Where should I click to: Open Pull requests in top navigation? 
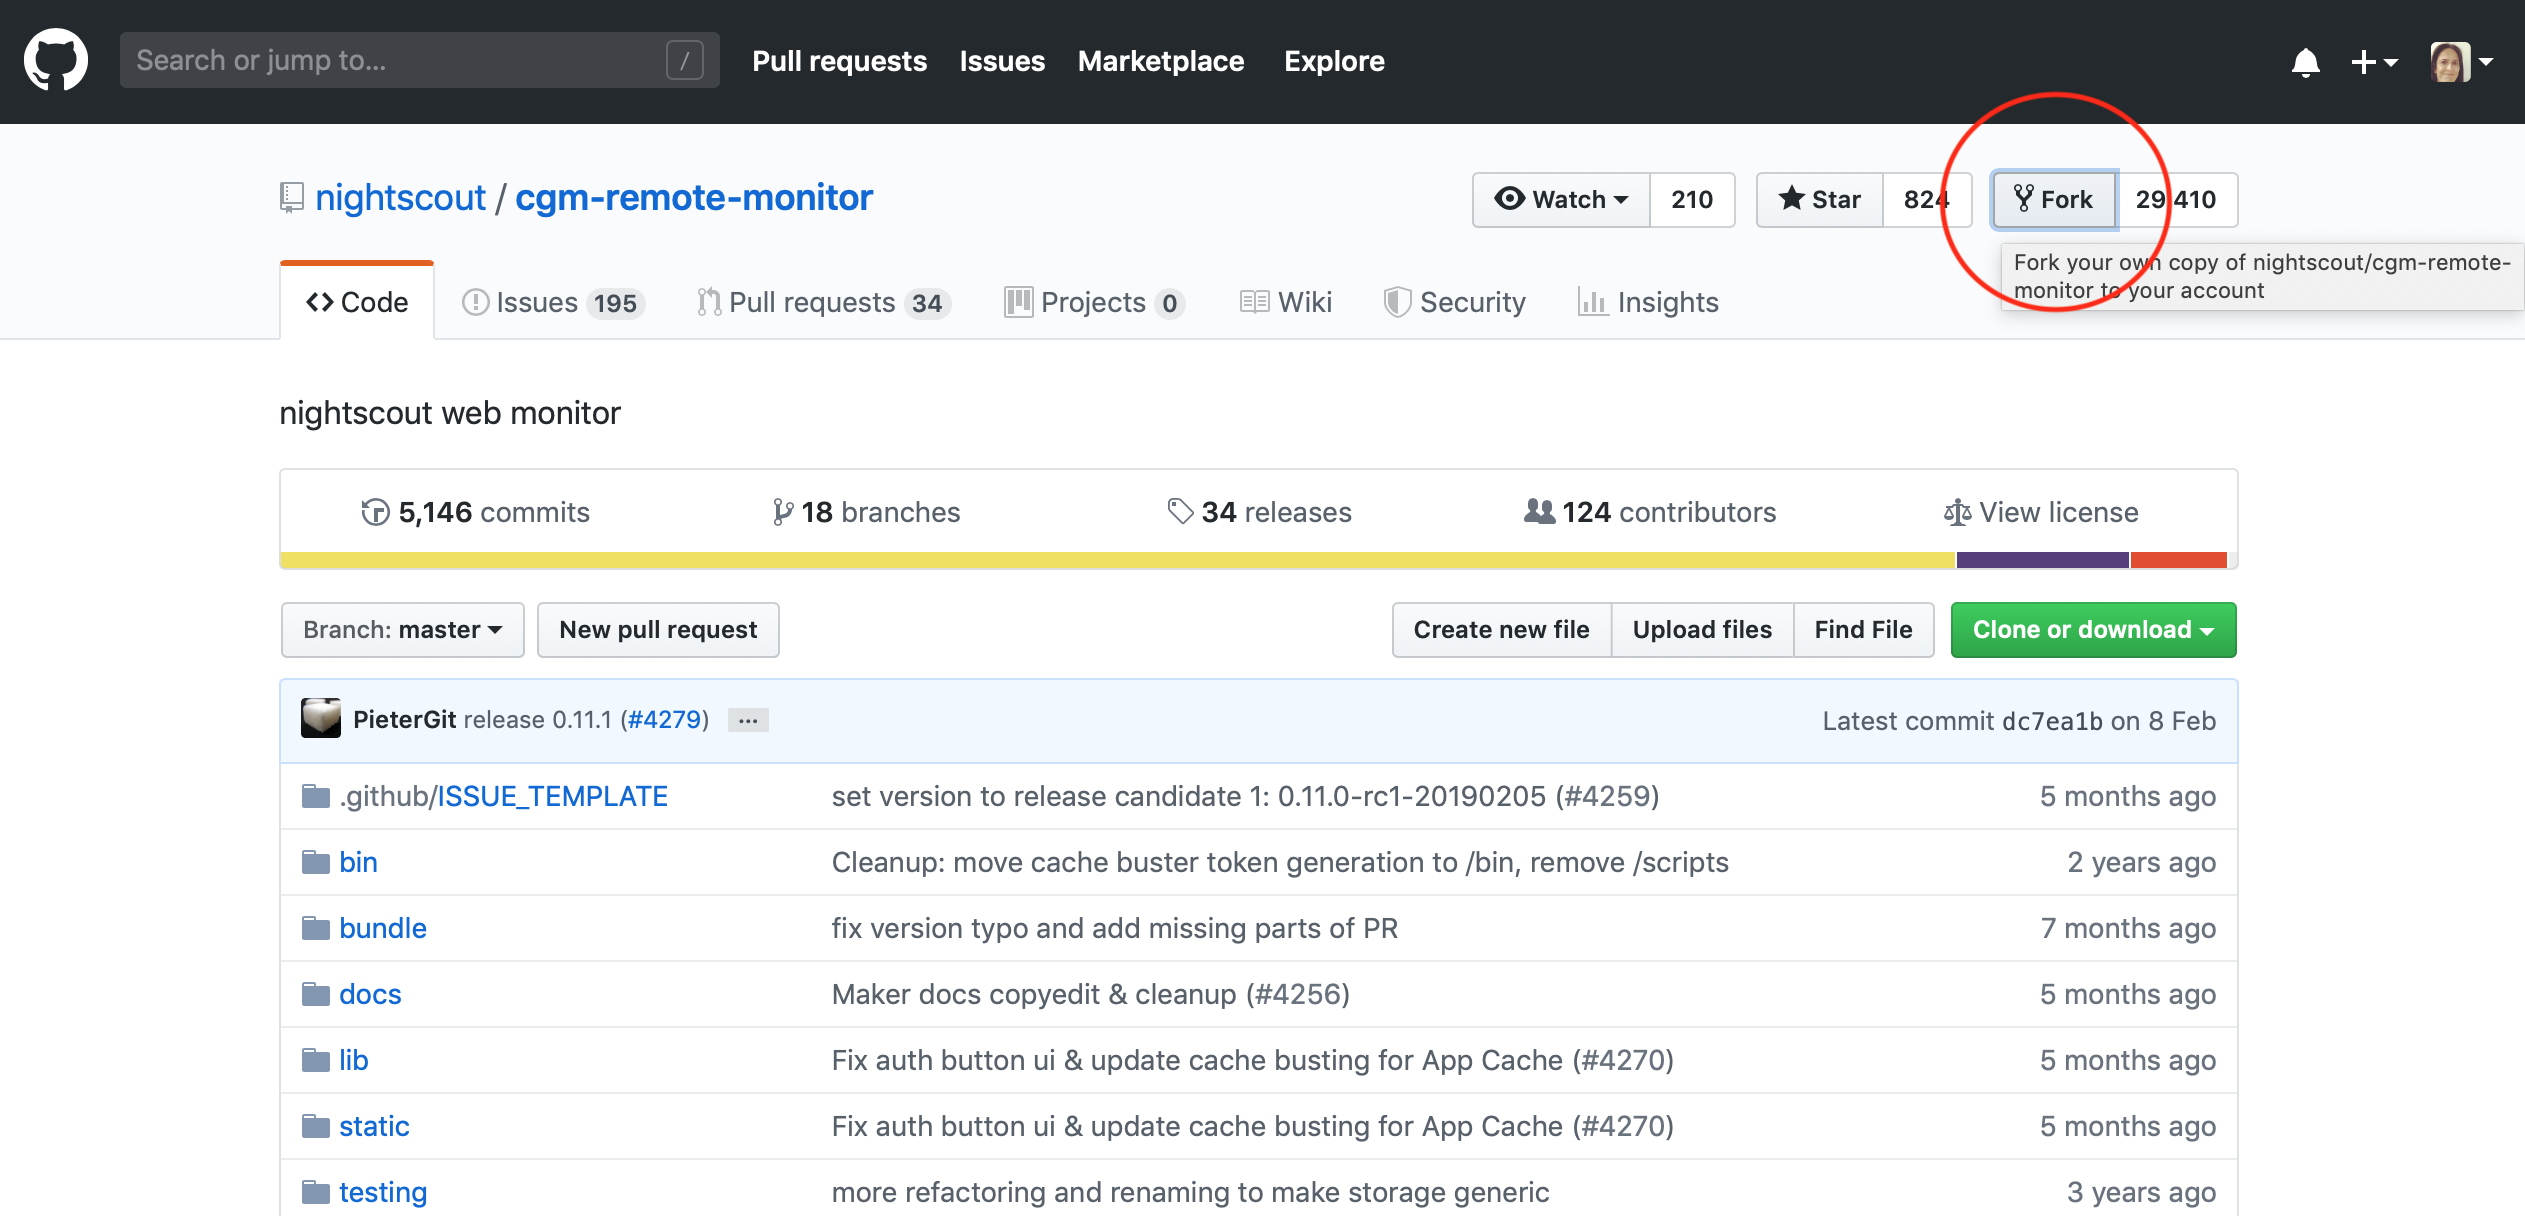[x=839, y=61]
